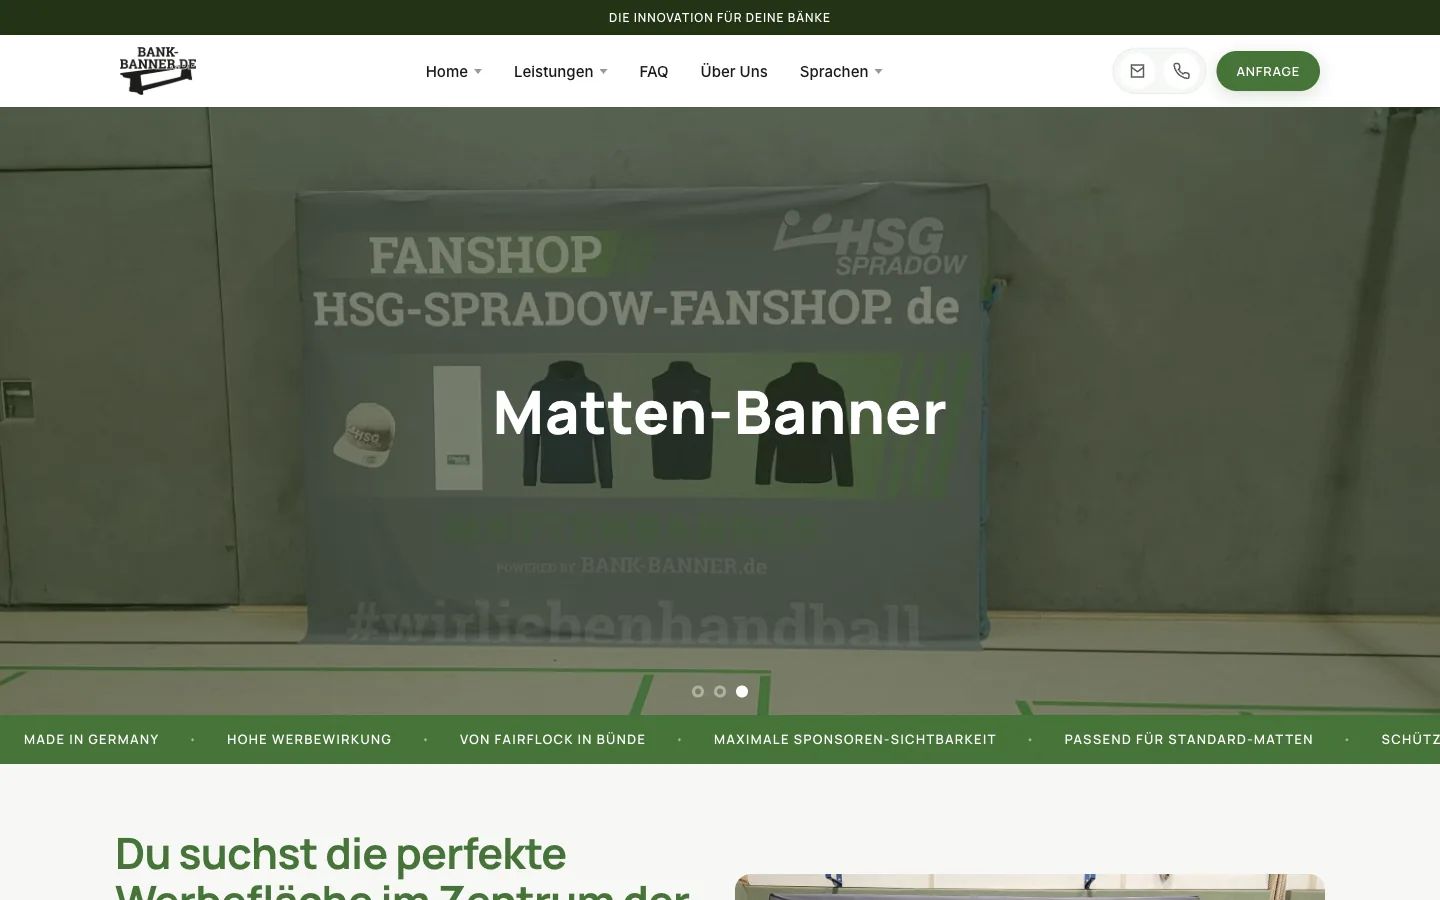Expand the Sprachen language dropdown

[841, 71]
